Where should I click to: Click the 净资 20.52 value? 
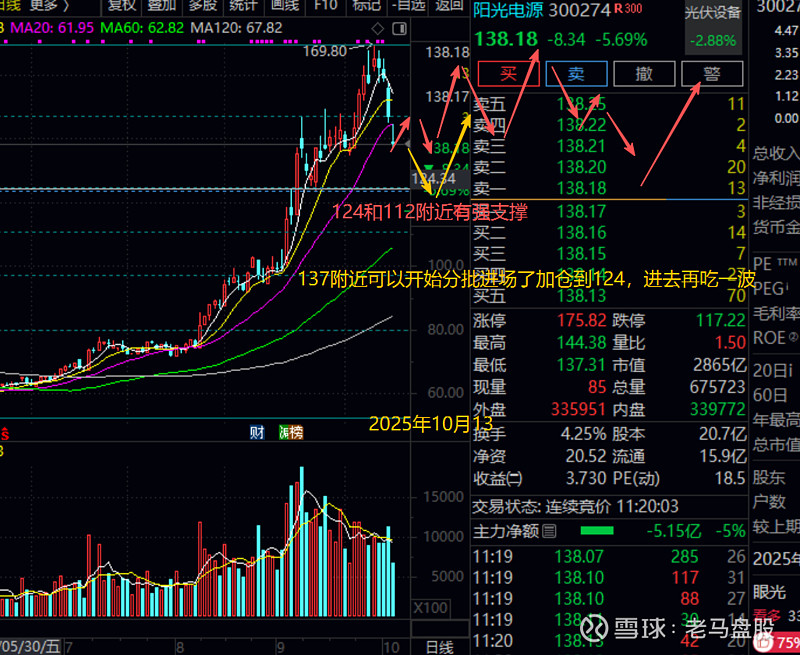point(586,456)
